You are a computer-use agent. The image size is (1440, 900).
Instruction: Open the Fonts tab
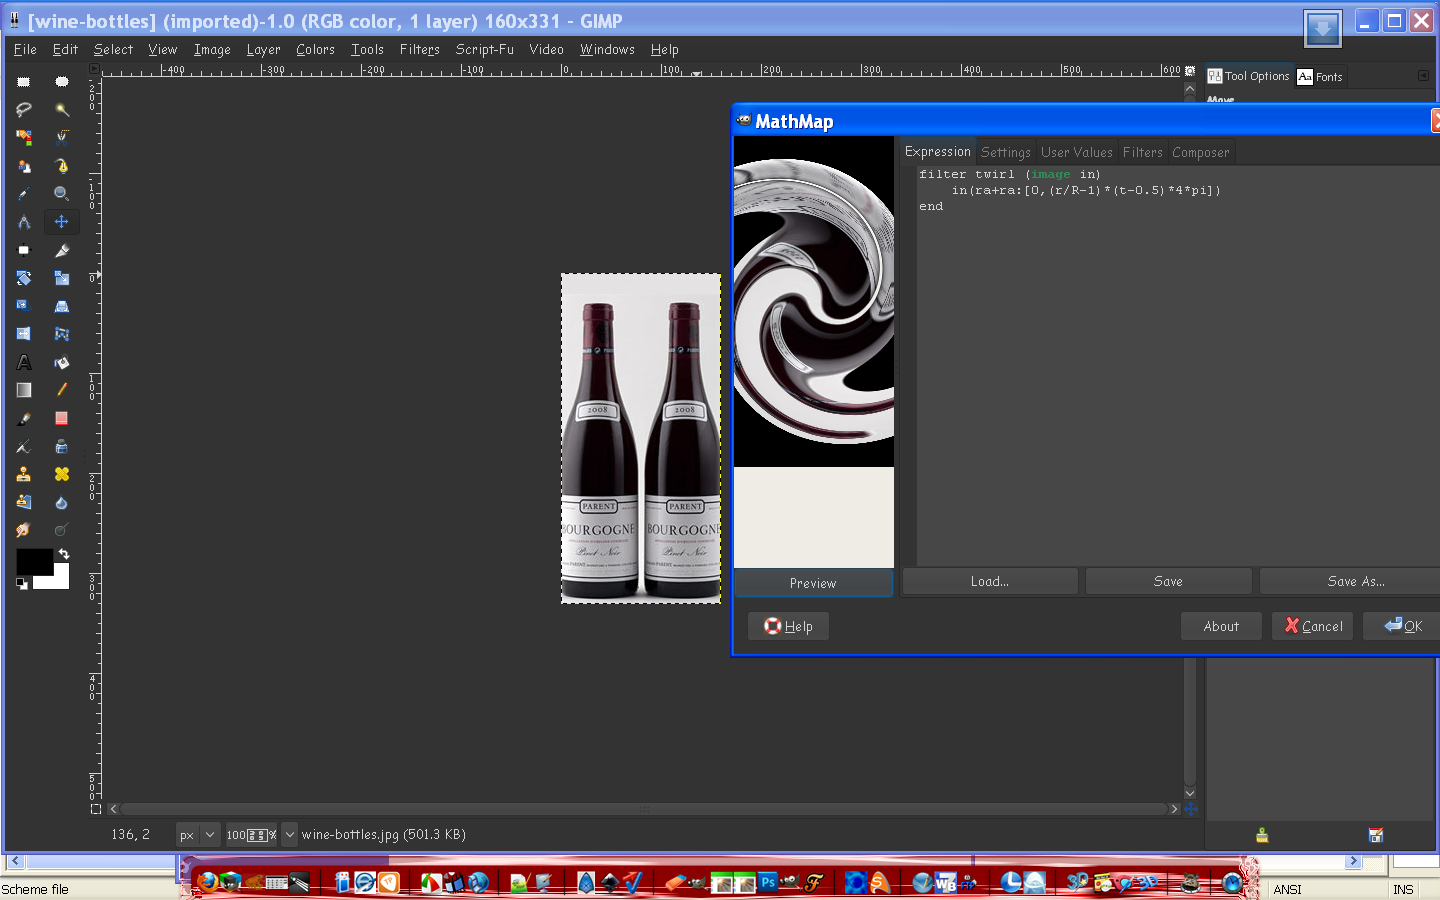1320,77
